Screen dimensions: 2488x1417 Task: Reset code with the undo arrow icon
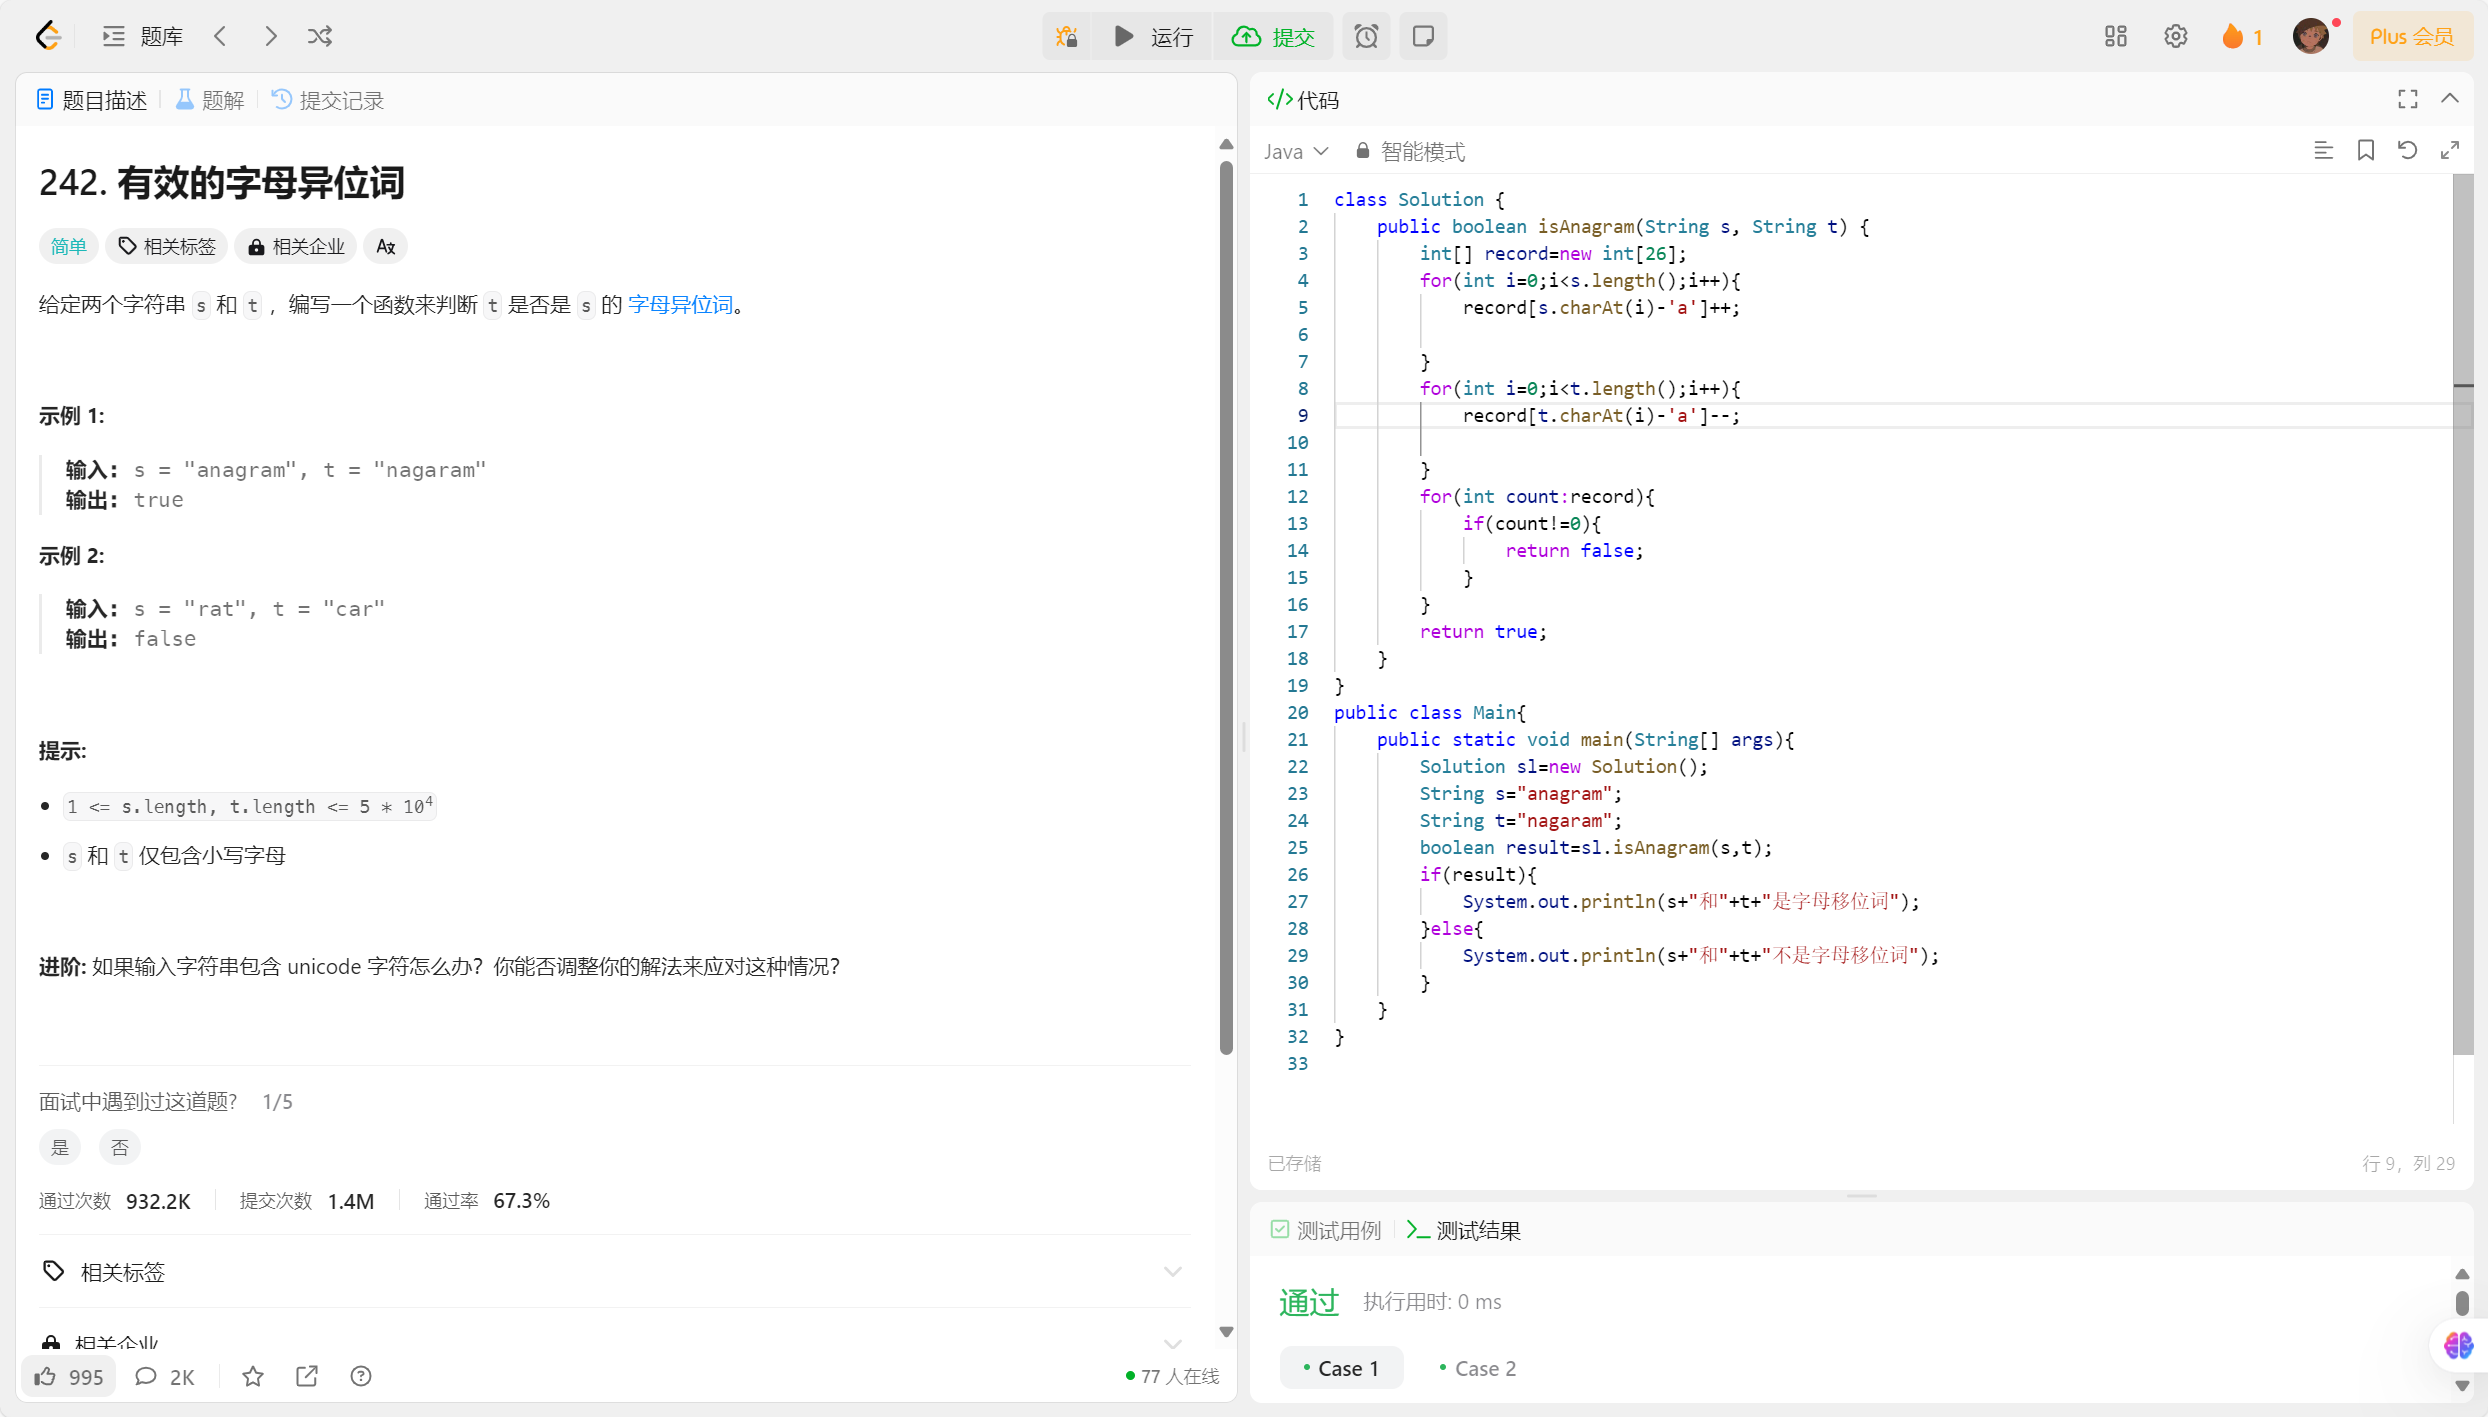coord(2407,151)
